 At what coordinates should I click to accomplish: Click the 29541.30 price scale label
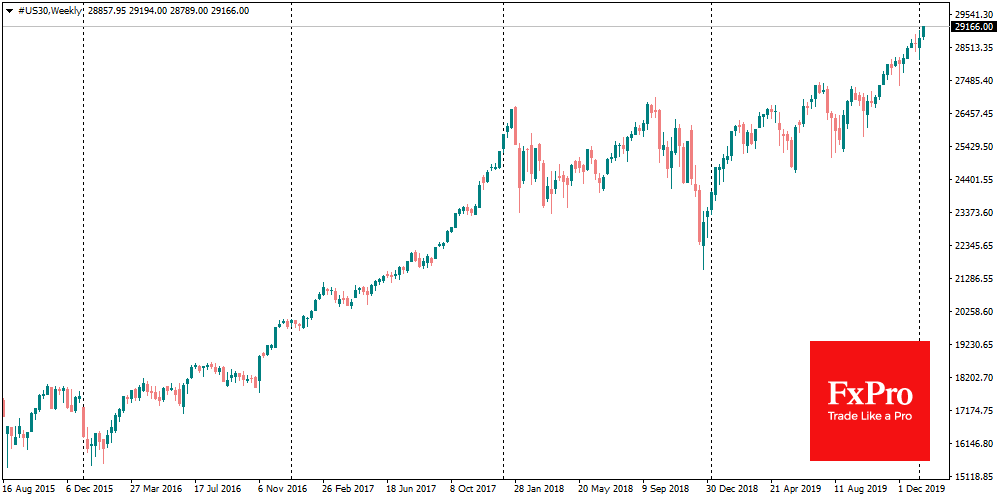[973, 14]
